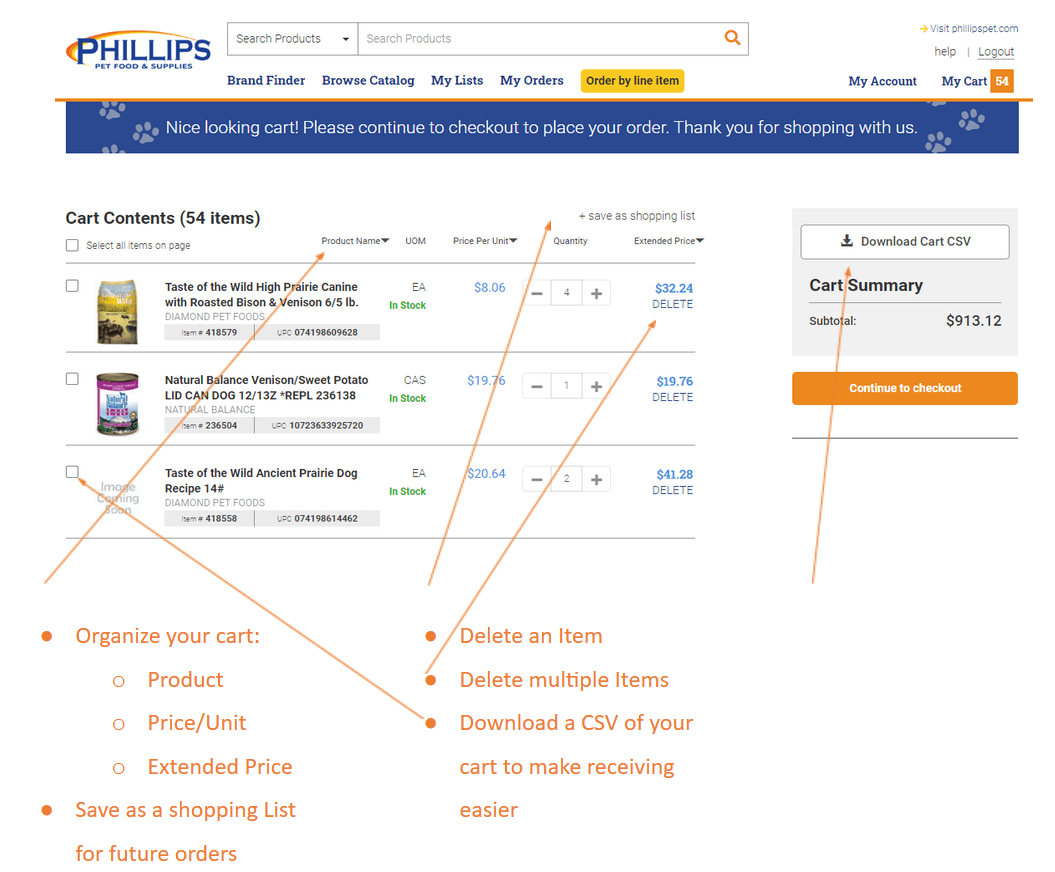Click the search magnifying glass icon
1055x872 pixels.
pyautogui.click(x=732, y=38)
